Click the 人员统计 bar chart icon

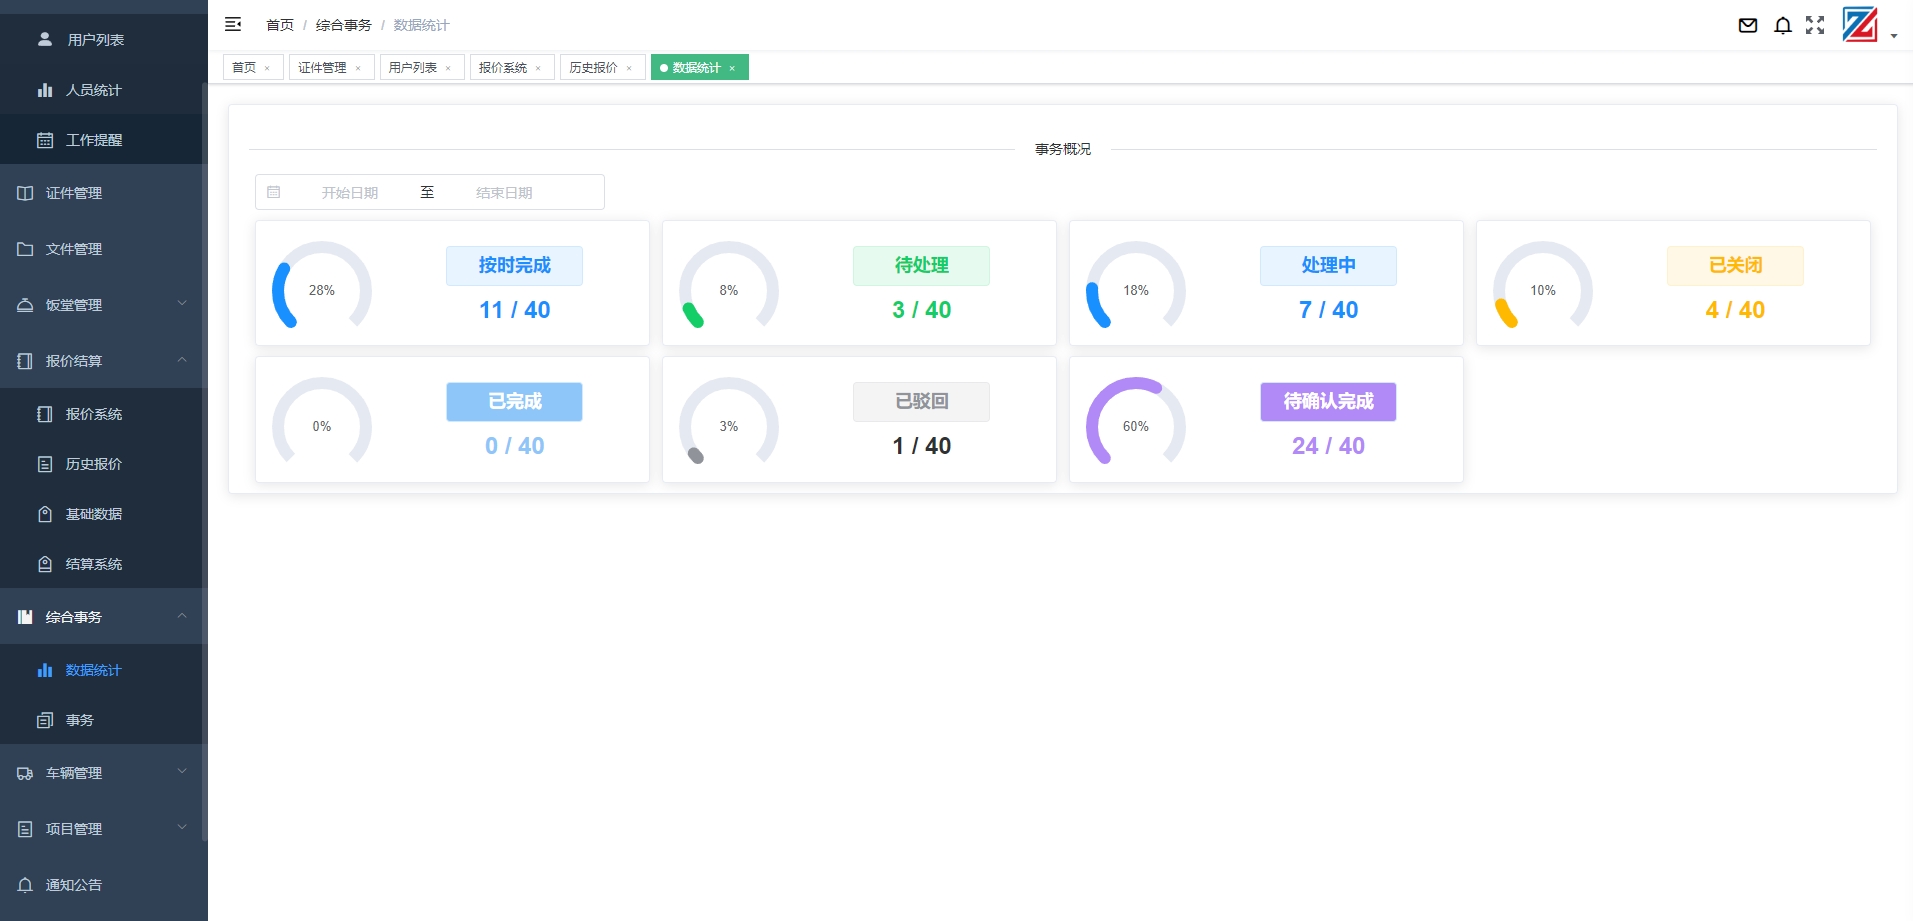pyautogui.click(x=45, y=89)
